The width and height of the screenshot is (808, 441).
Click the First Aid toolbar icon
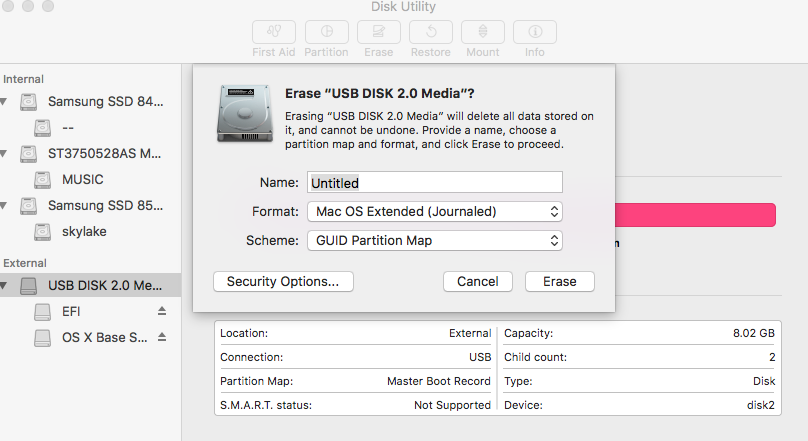coord(273,32)
